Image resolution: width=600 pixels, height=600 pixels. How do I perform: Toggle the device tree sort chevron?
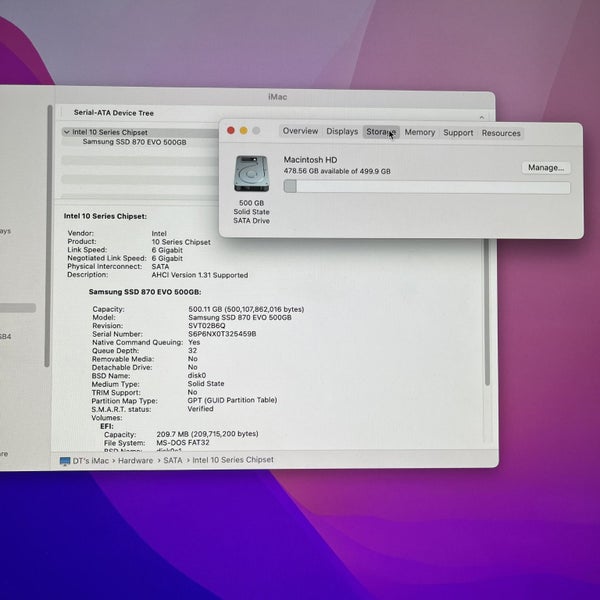pyautogui.click(x=482, y=117)
